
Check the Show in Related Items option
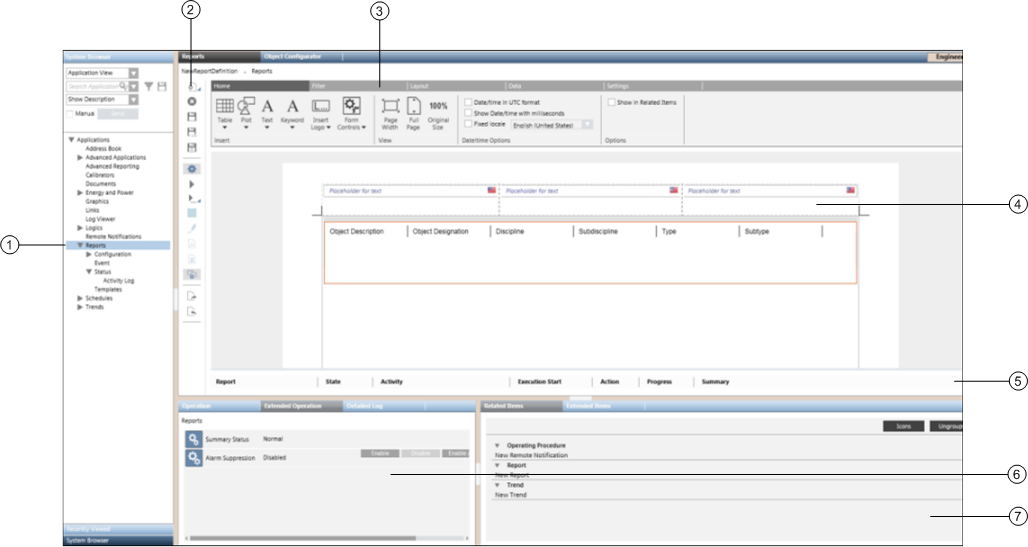611,102
